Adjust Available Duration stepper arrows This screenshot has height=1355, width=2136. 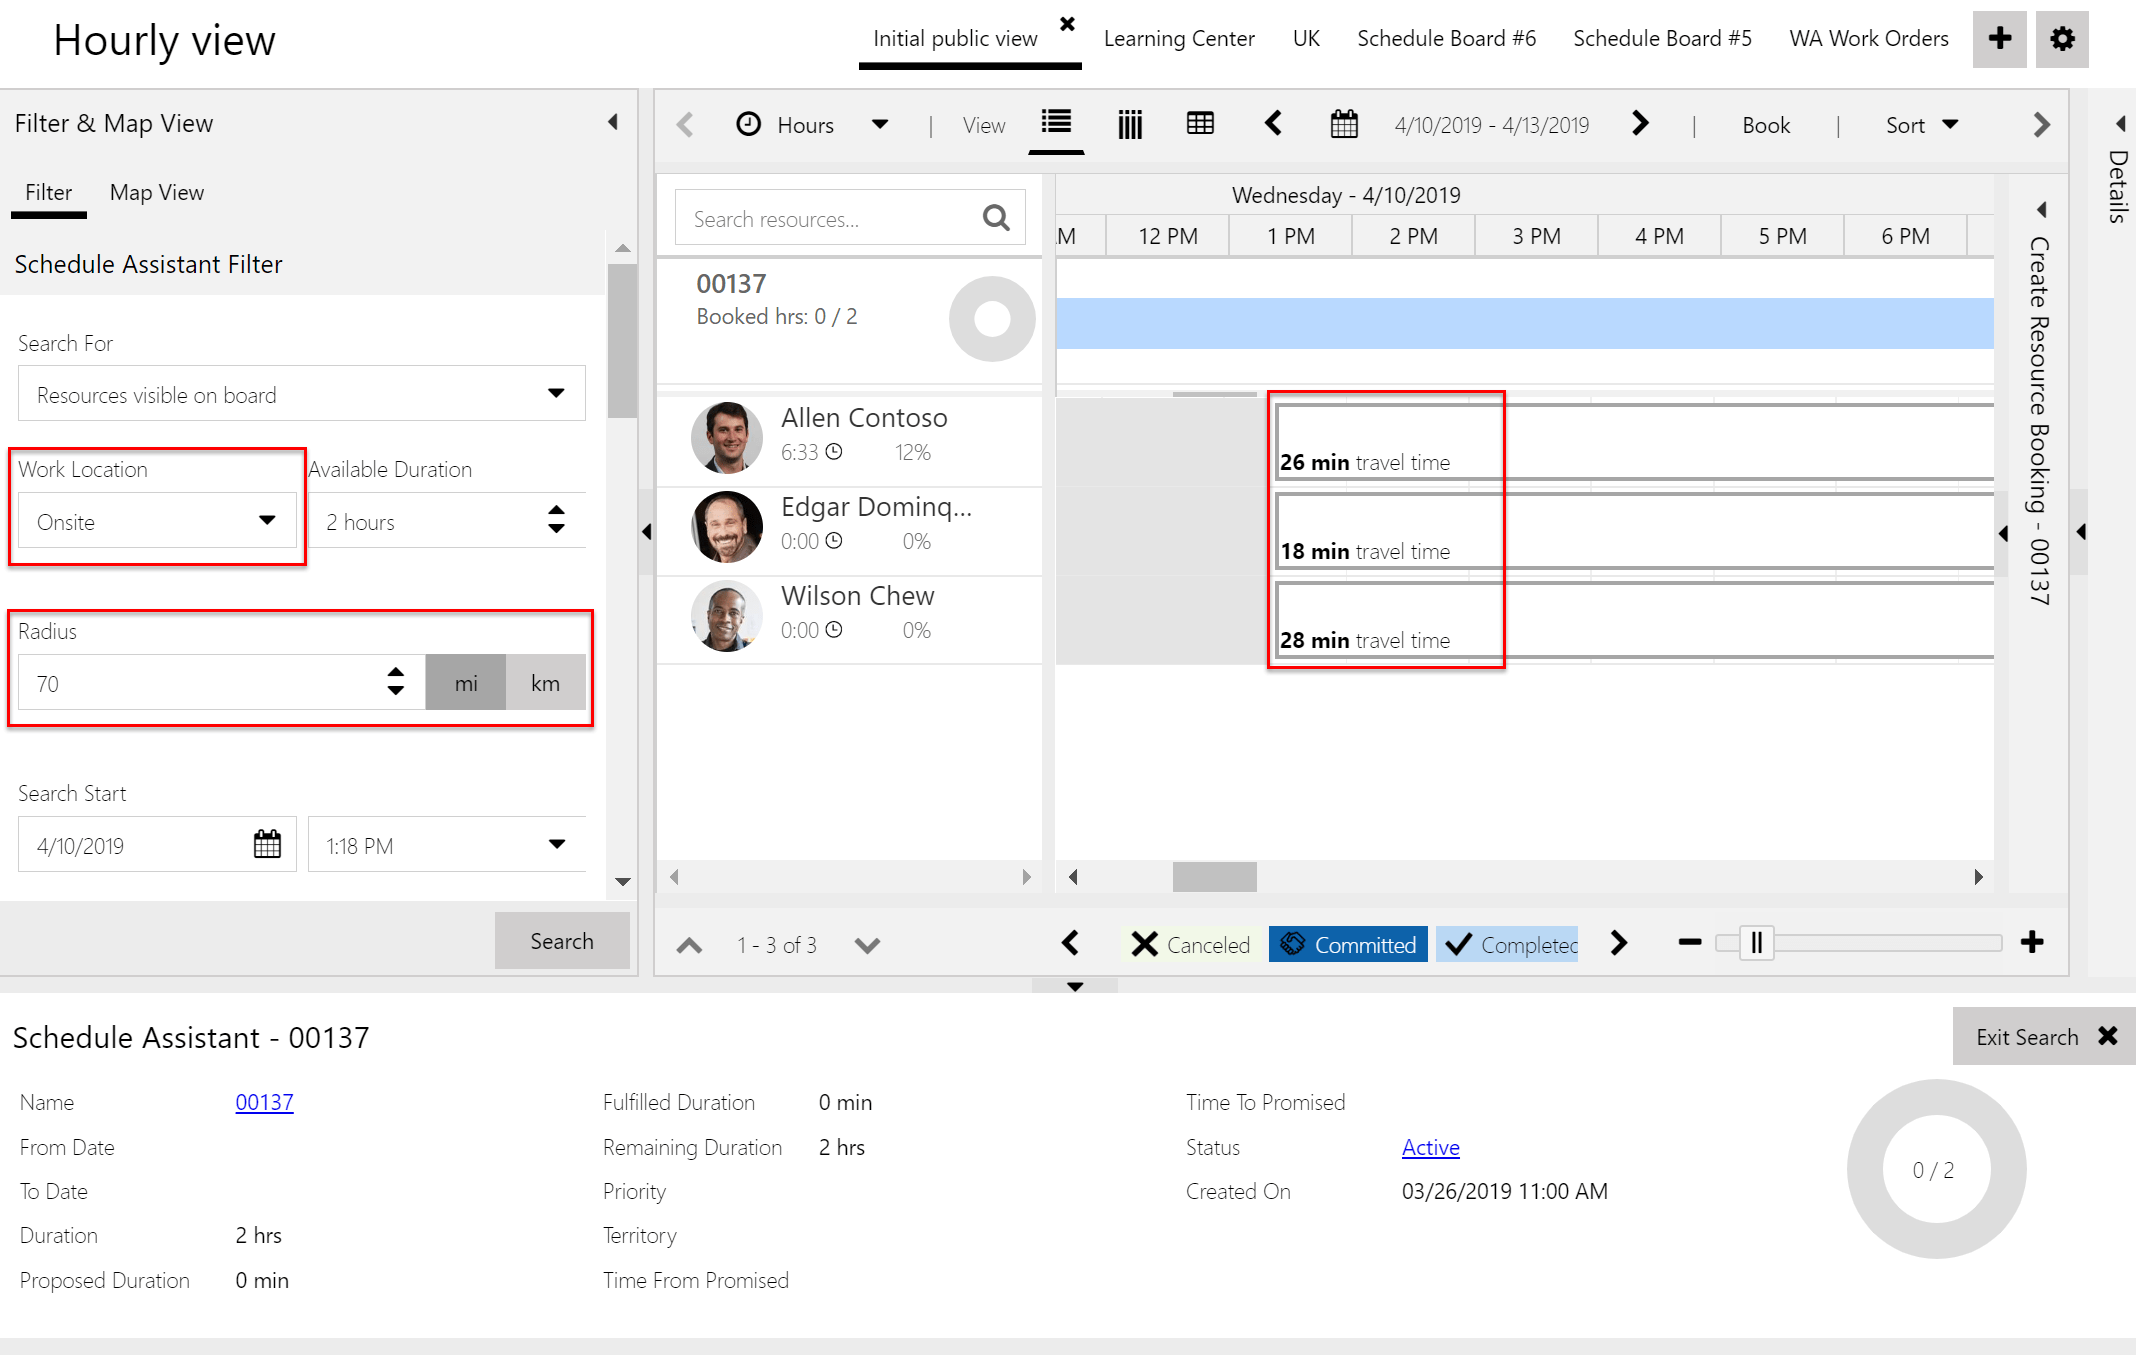pyautogui.click(x=556, y=520)
